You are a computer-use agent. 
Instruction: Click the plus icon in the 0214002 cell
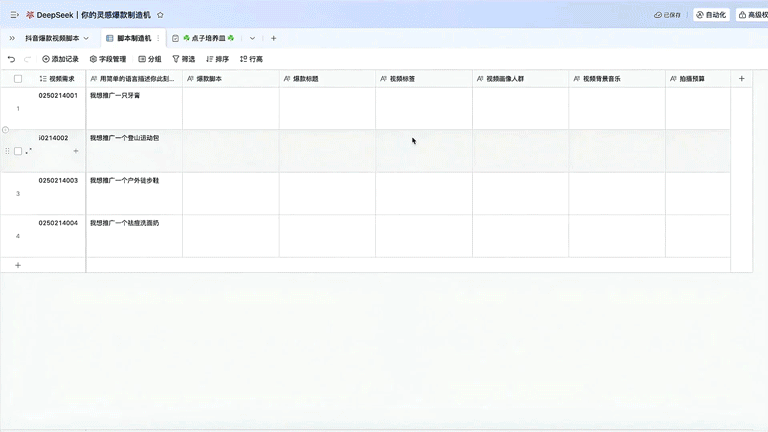[75, 151]
